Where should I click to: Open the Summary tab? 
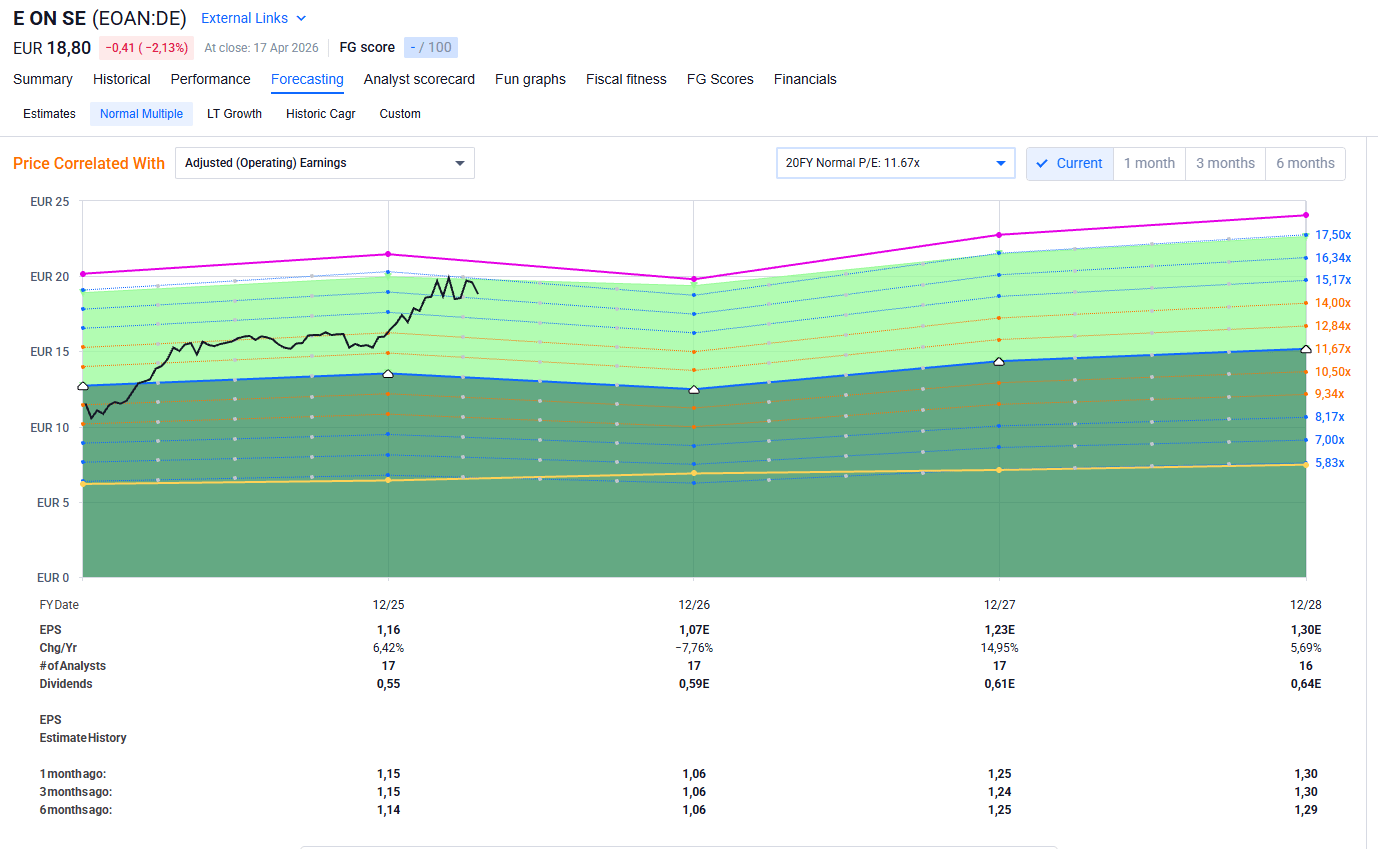click(x=43, y=79)
